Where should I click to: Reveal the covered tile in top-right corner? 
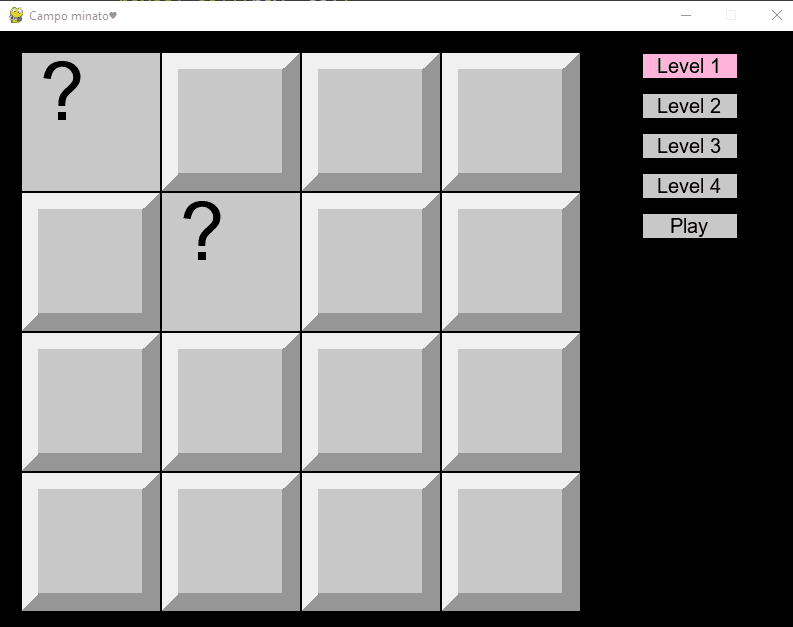point(511,122)
